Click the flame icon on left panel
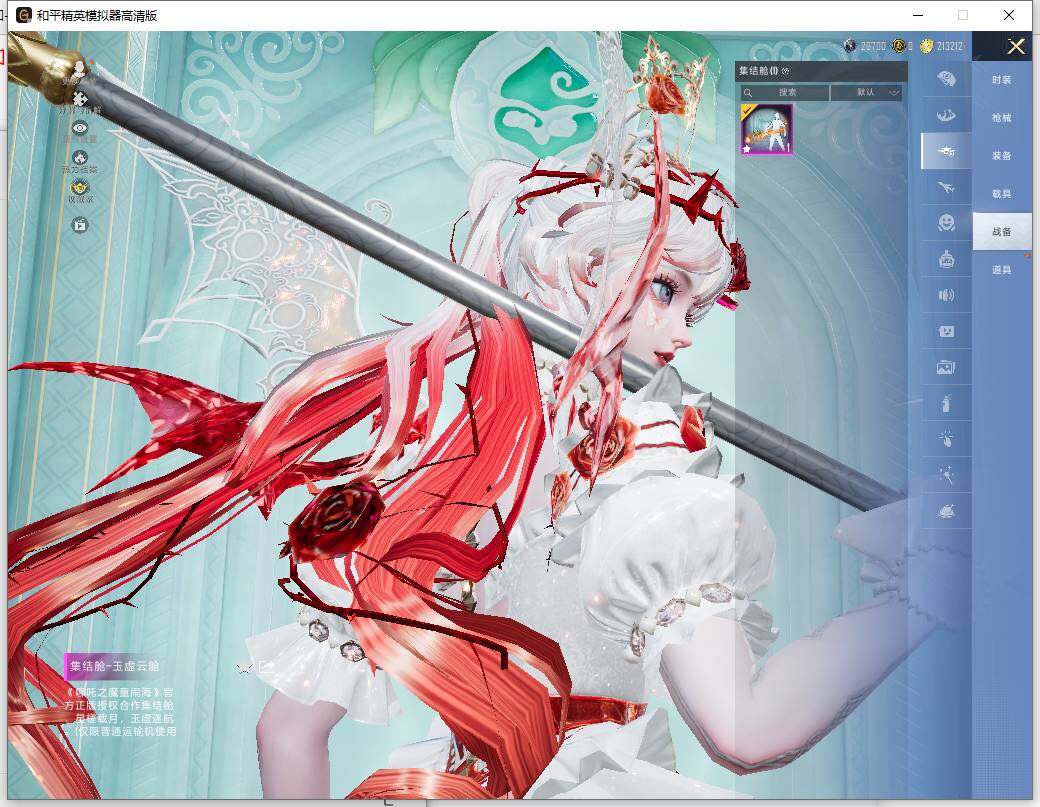 80,158
